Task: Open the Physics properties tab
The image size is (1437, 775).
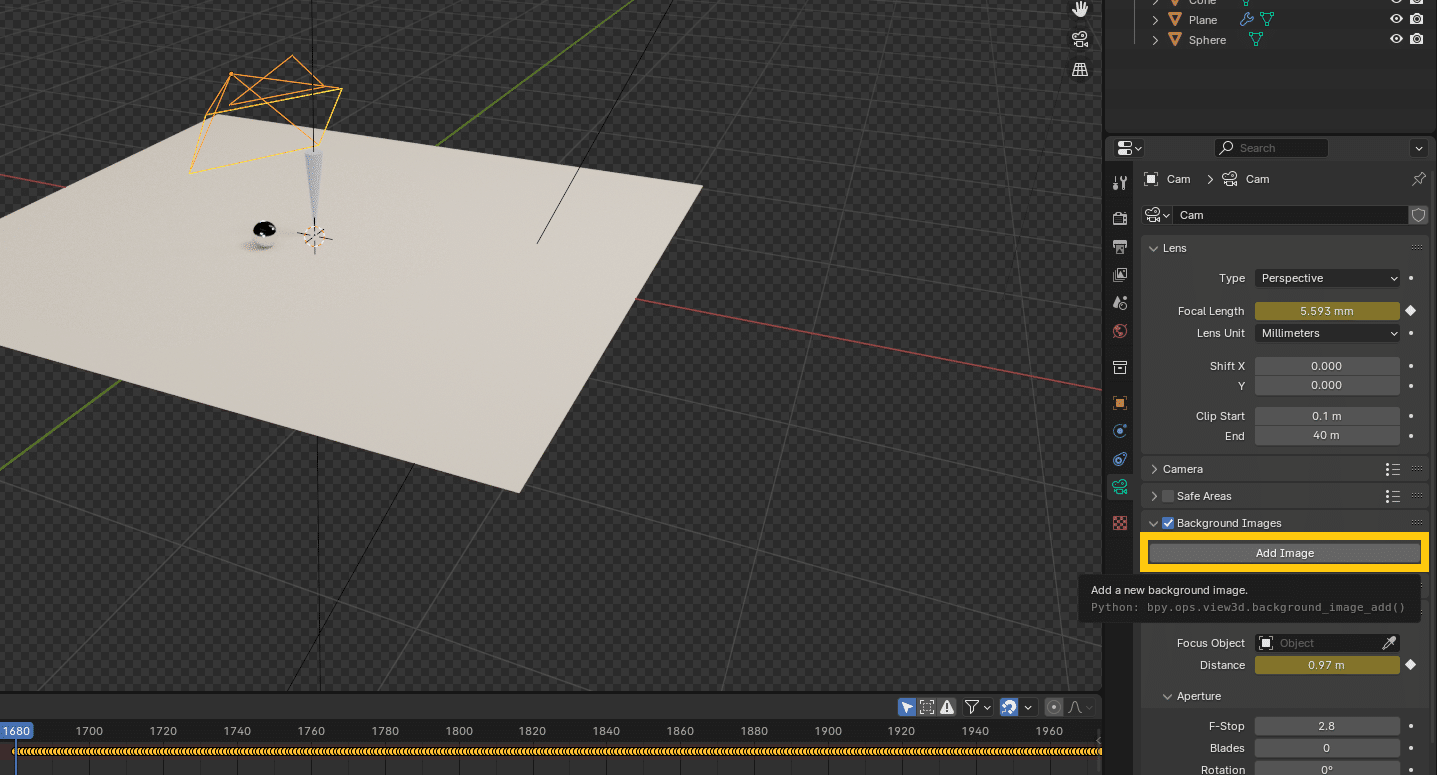Action: tap(1120, 431)
